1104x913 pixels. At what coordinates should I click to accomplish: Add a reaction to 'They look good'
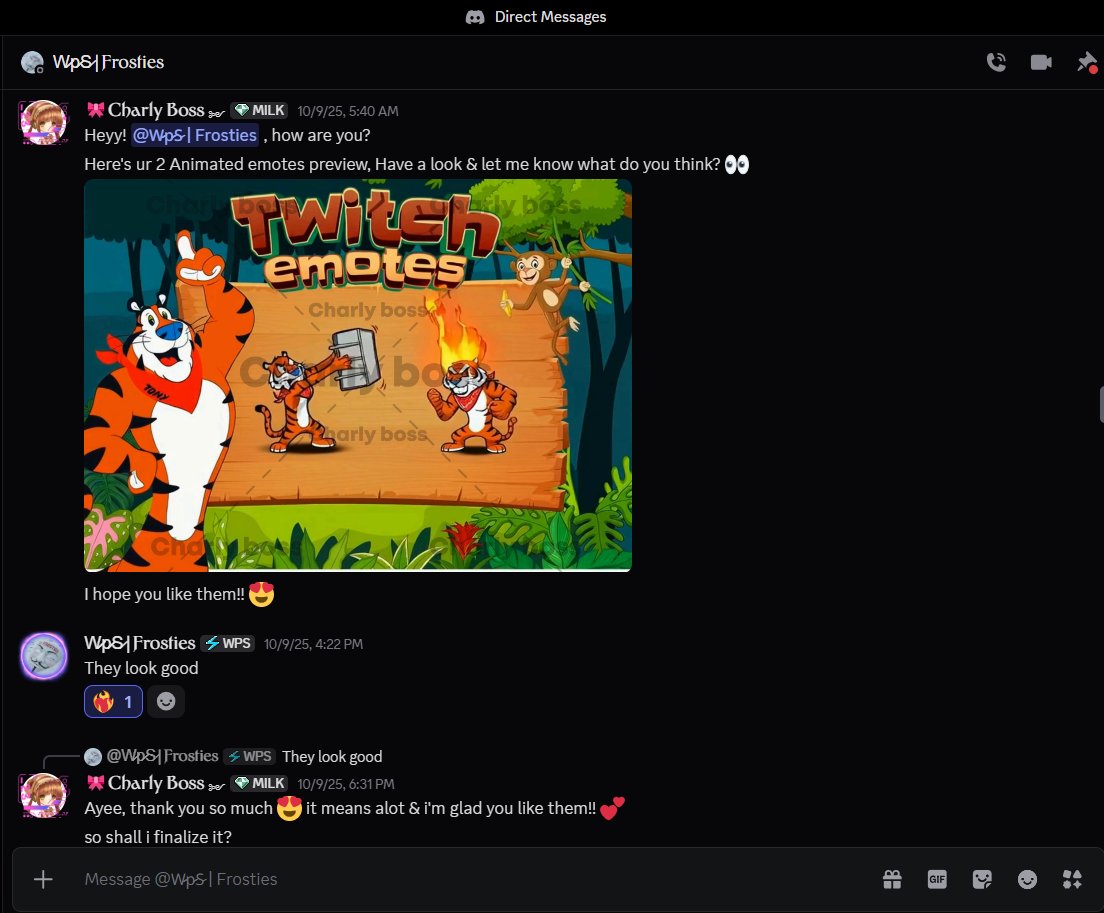[x=165, y=701]
